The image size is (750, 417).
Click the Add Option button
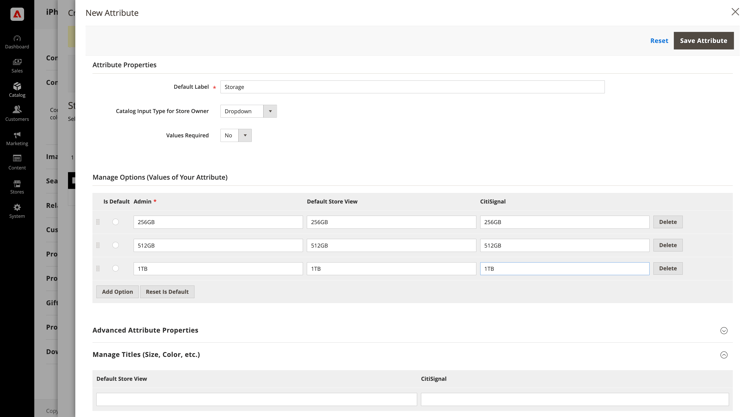(x=117, y=292)
